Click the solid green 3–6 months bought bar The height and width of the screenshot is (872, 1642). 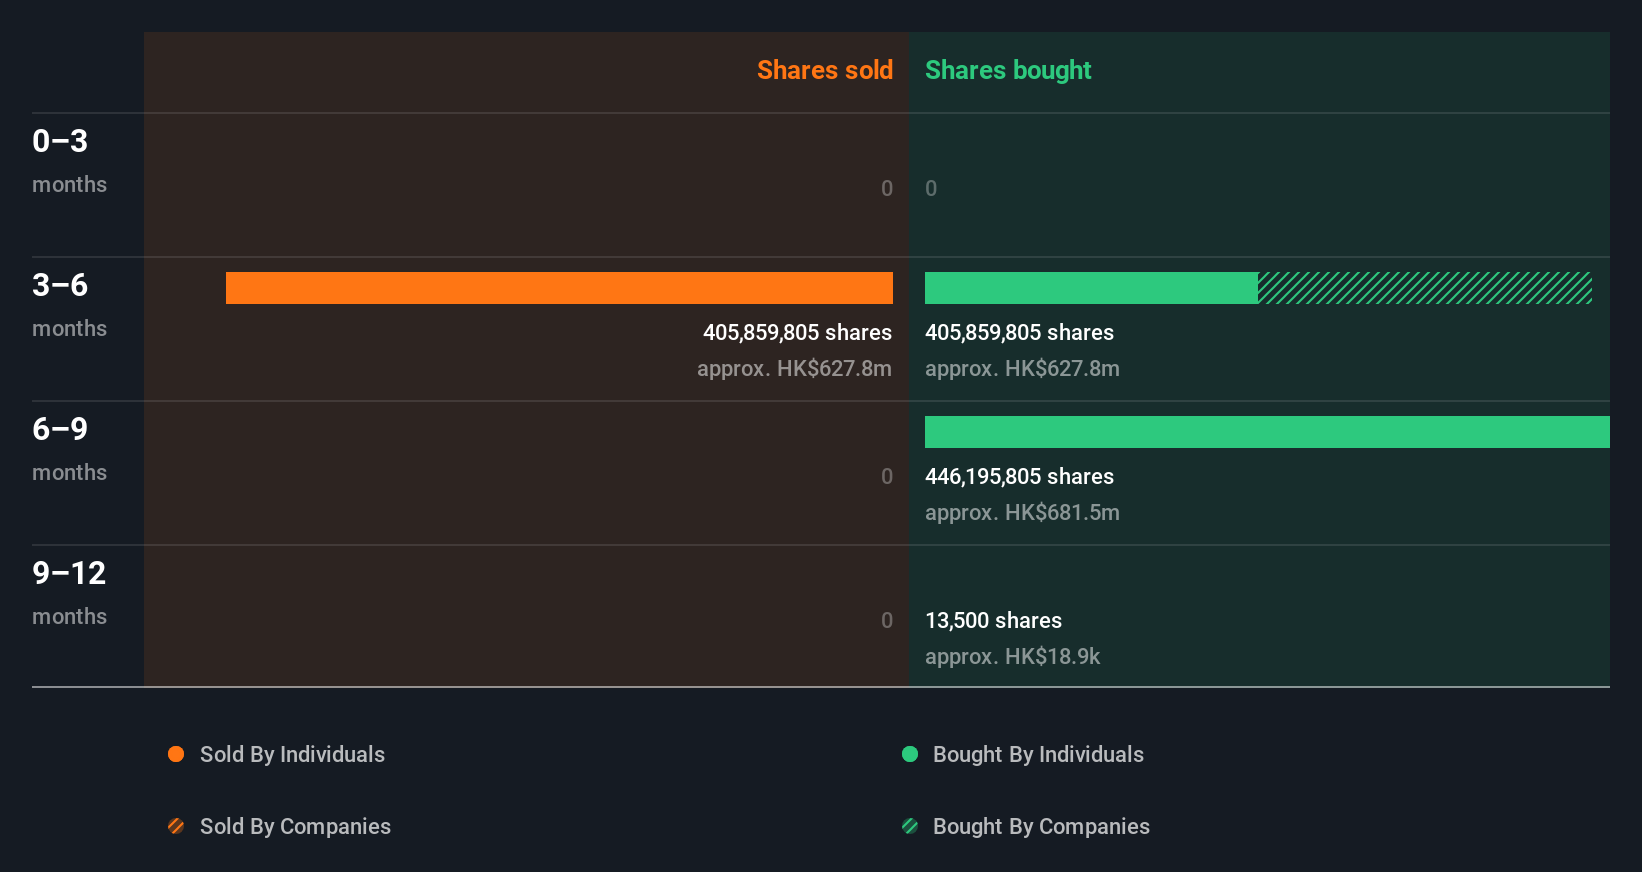click(x=1091, y=288)
